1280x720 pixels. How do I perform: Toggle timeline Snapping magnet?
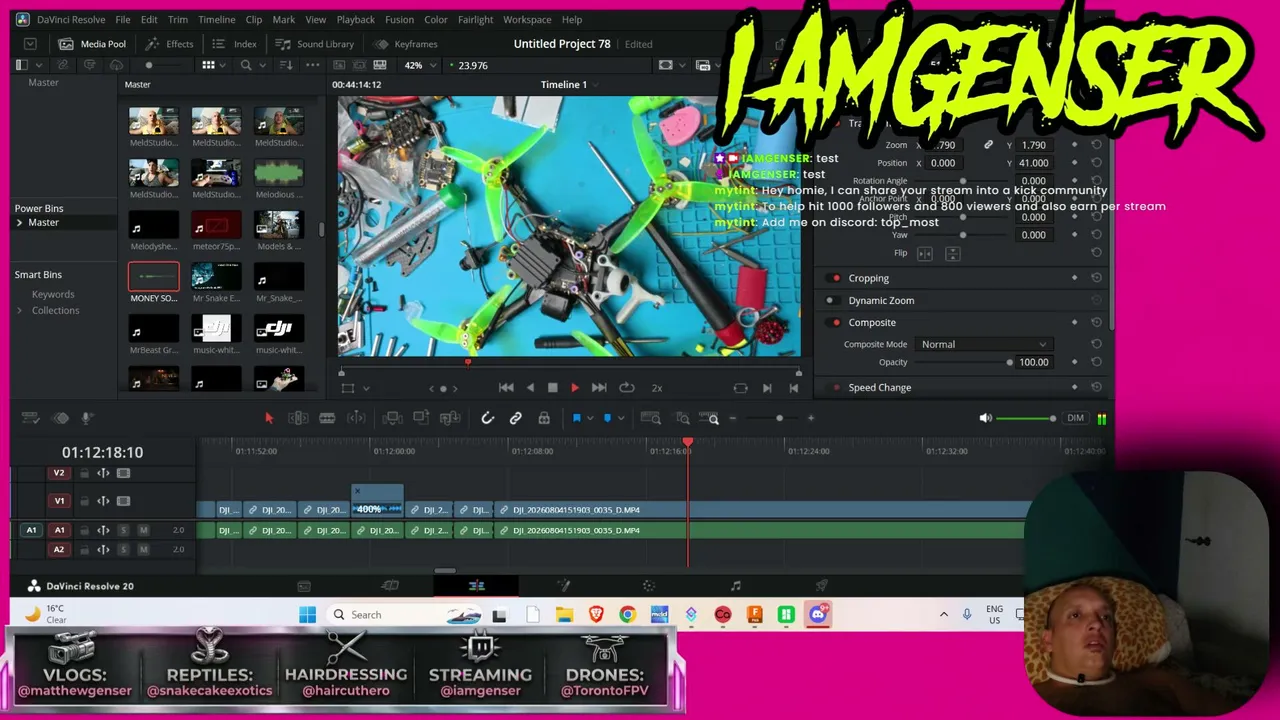click(x=487, y=418)
